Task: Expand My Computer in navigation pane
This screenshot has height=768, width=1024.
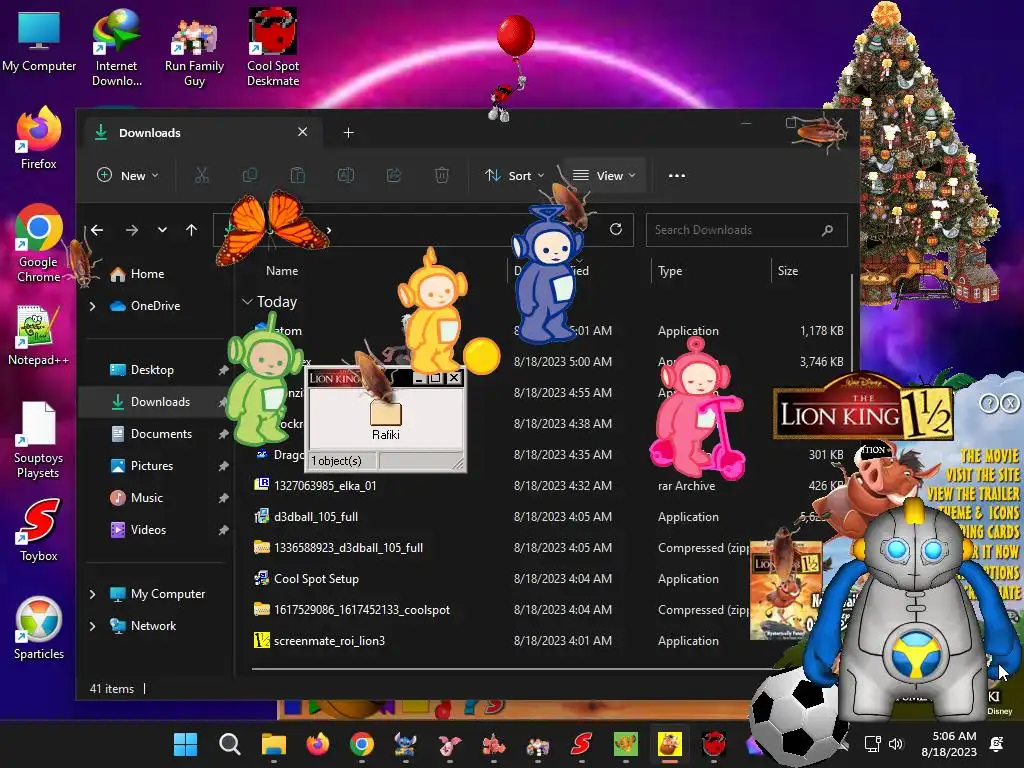Action: pos(92,594)
